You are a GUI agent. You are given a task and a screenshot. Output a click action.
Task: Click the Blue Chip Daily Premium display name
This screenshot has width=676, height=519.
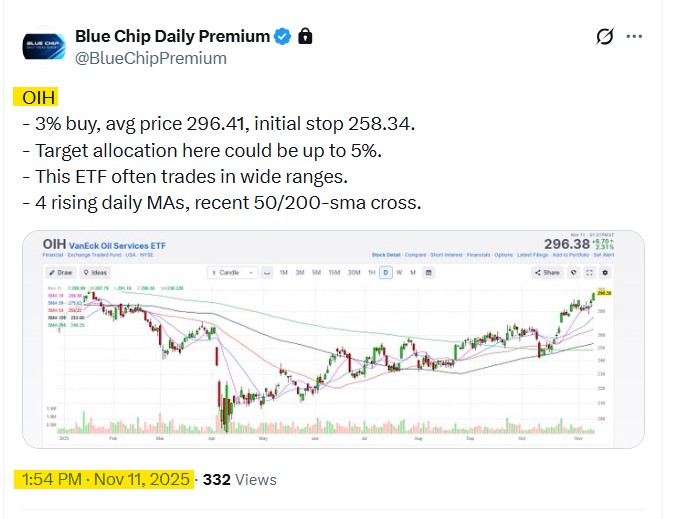pyautogui.click(x=172, y=37)
